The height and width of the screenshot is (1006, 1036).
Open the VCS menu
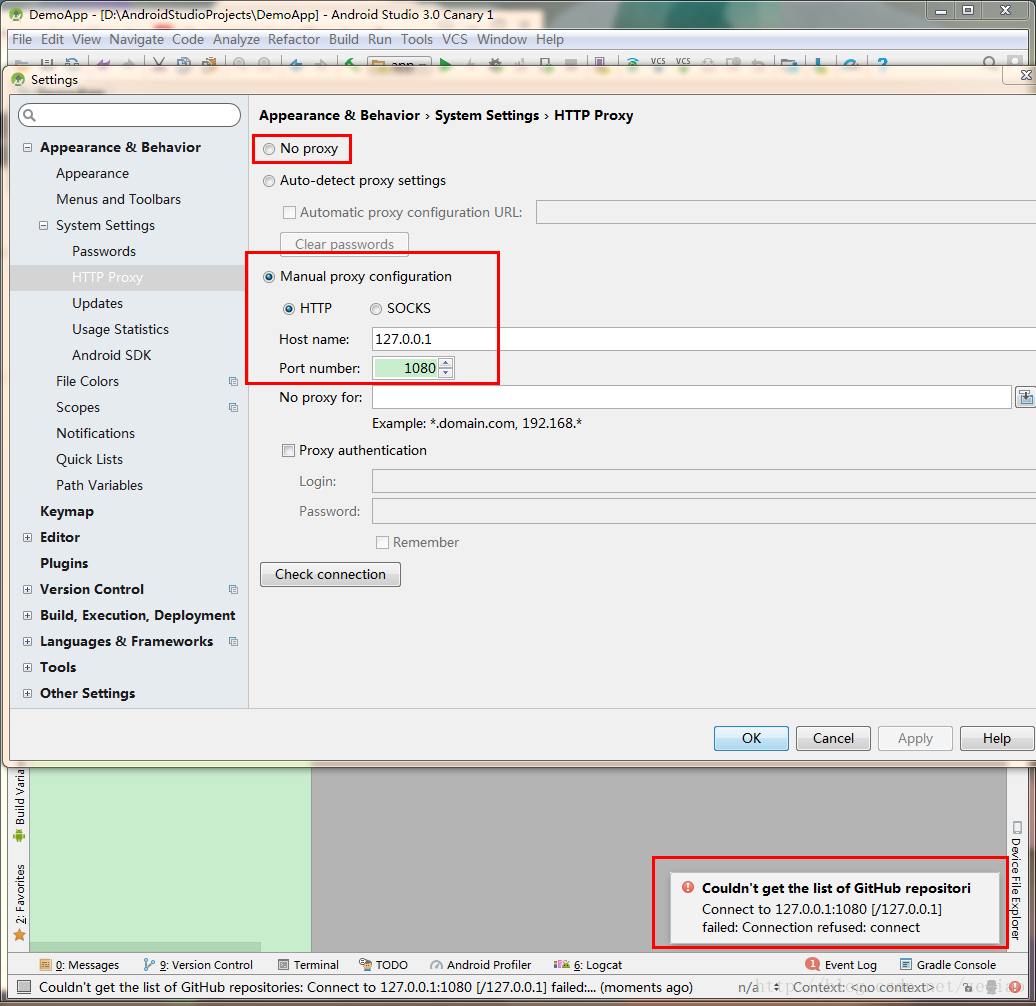(x=455, y=39)
